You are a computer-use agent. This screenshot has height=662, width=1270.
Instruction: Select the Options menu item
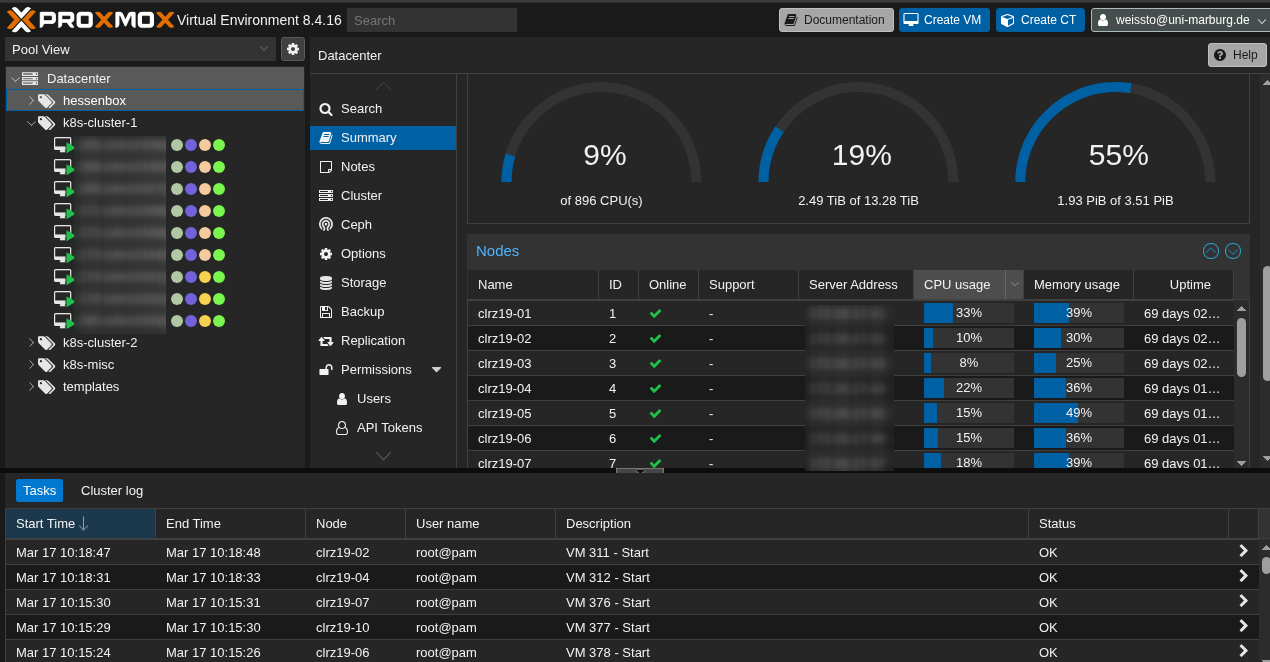(363, 254)
